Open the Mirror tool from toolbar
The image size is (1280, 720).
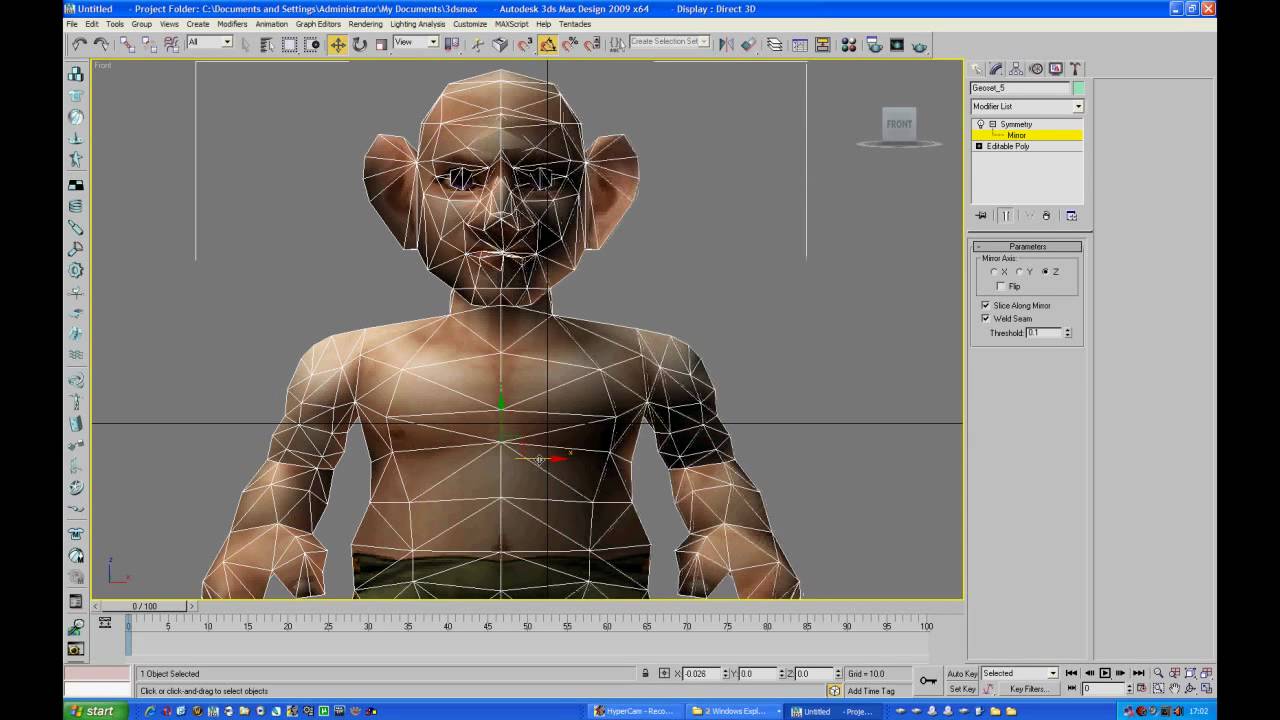tap(726, 44)
